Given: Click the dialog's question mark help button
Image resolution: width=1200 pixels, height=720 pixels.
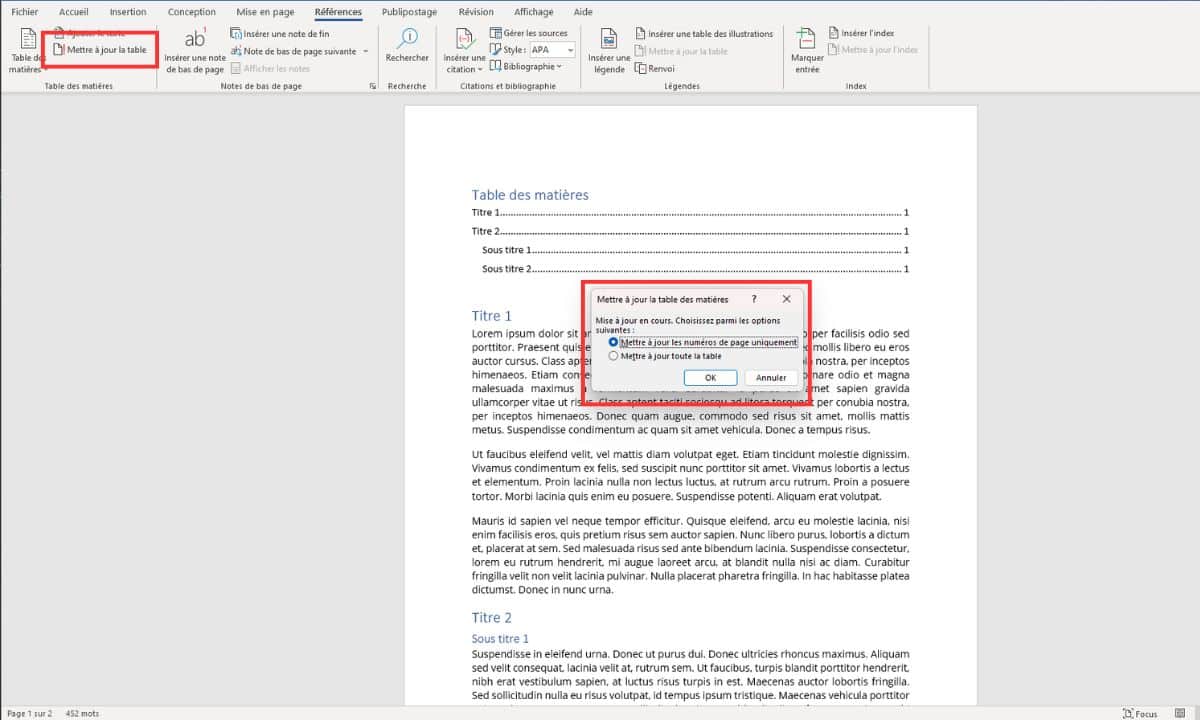Looking at the screenshot, I should [x=754, y=299].
